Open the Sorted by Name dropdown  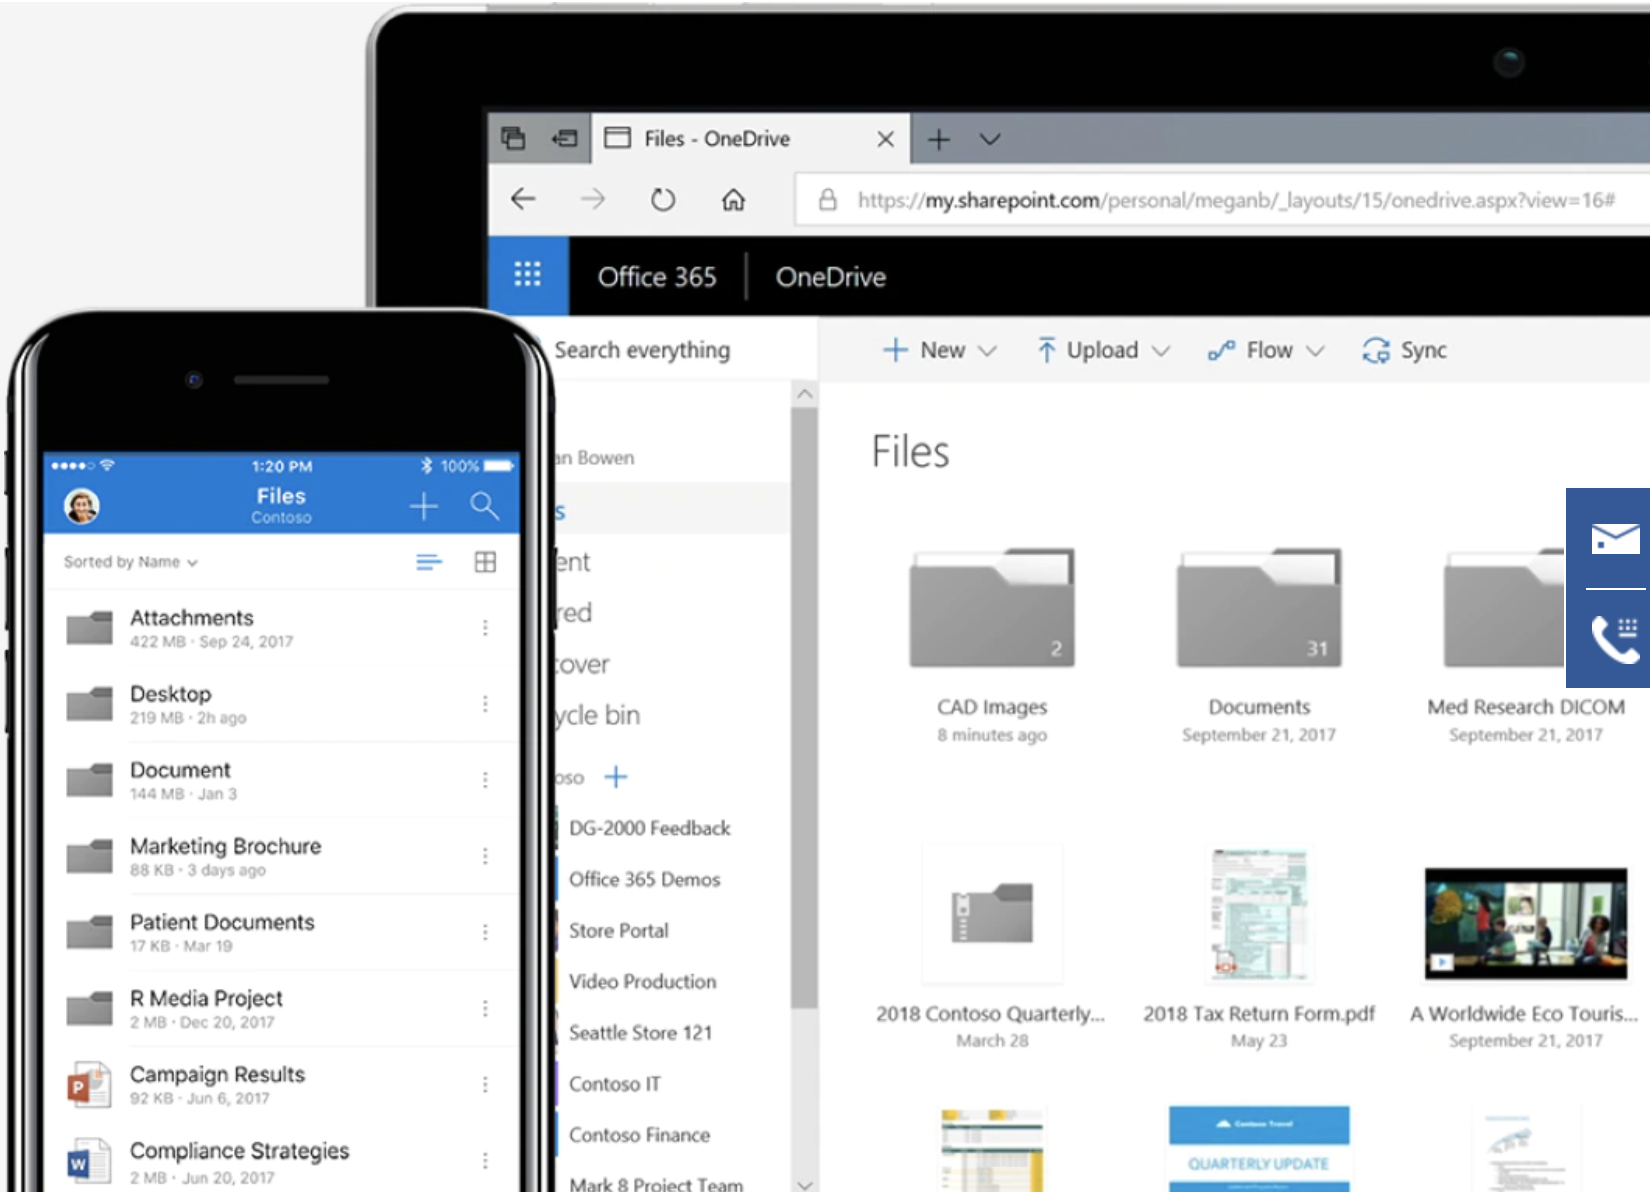tap(131, 562)
